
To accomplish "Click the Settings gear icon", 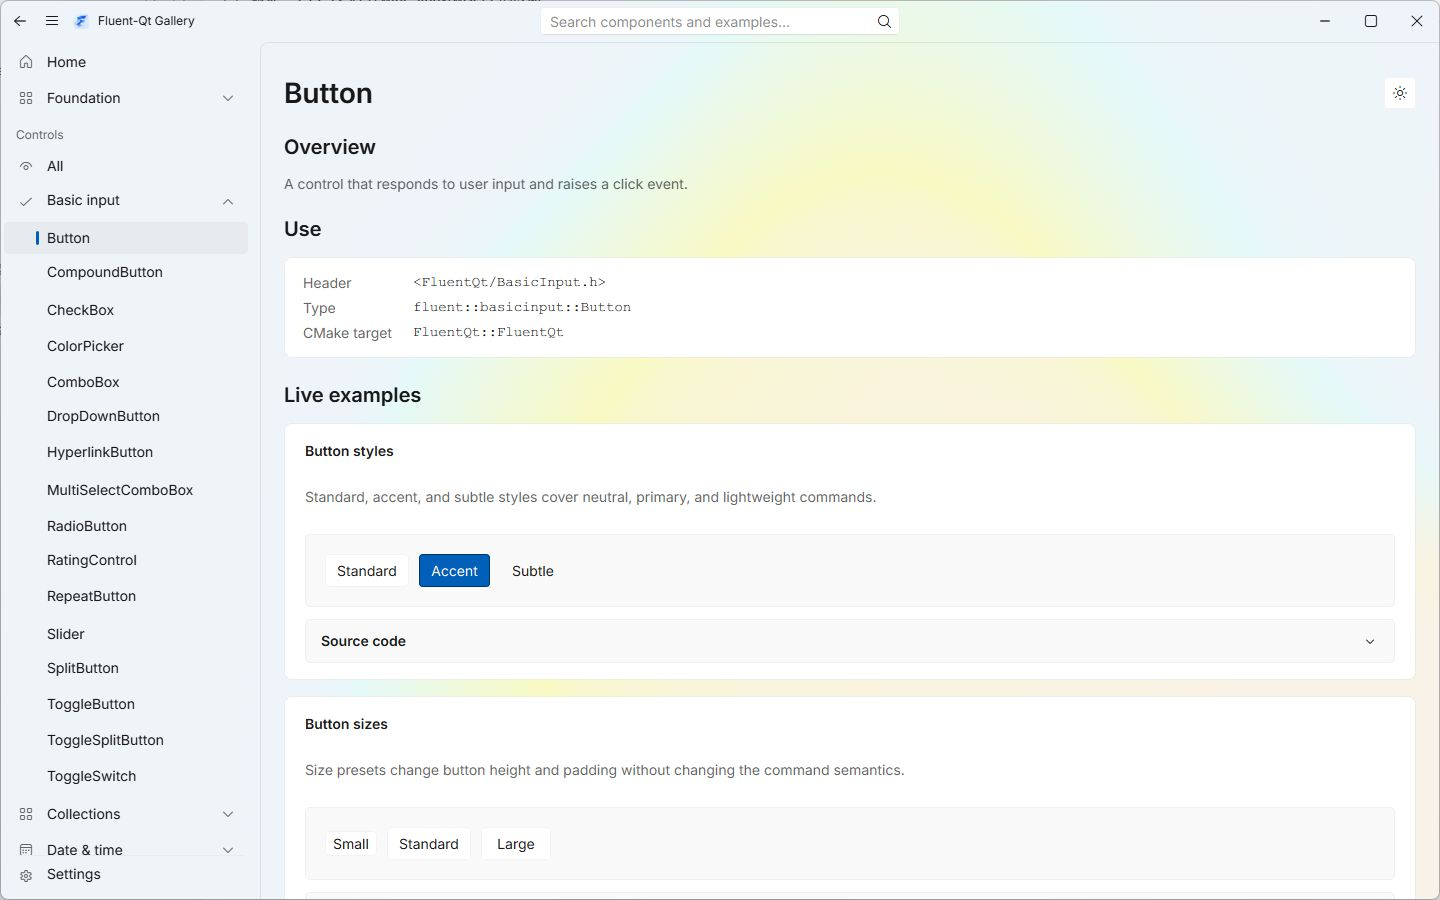I will pos(26,875).
